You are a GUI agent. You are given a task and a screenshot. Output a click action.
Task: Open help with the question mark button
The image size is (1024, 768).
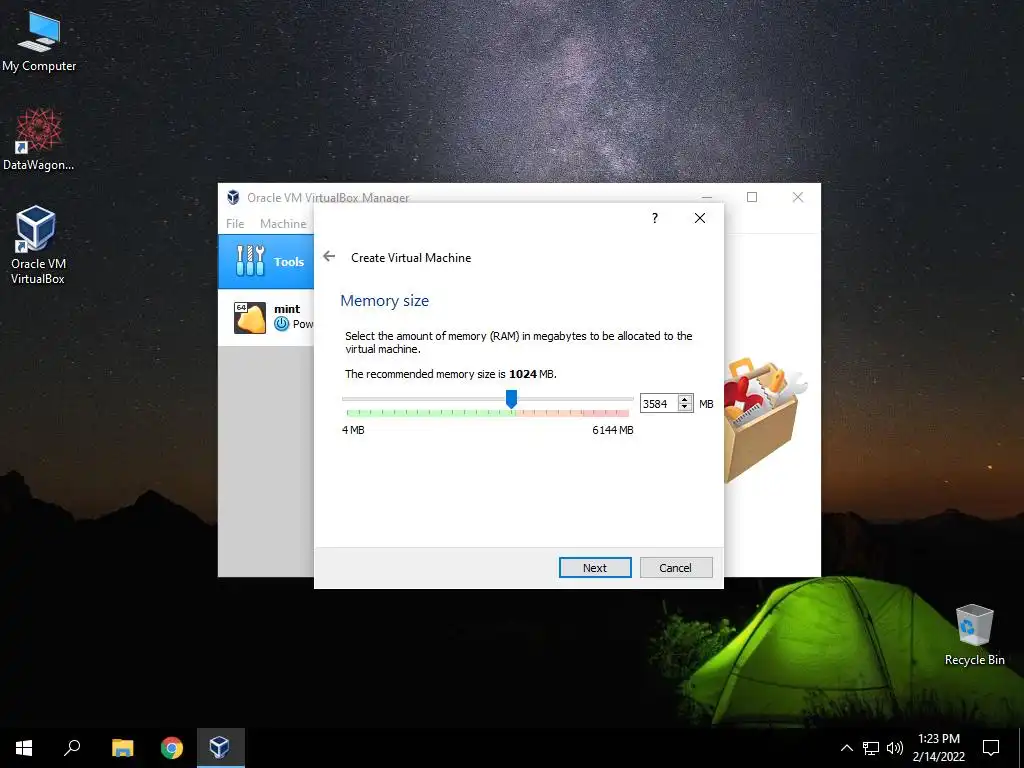tap(654, 218)
